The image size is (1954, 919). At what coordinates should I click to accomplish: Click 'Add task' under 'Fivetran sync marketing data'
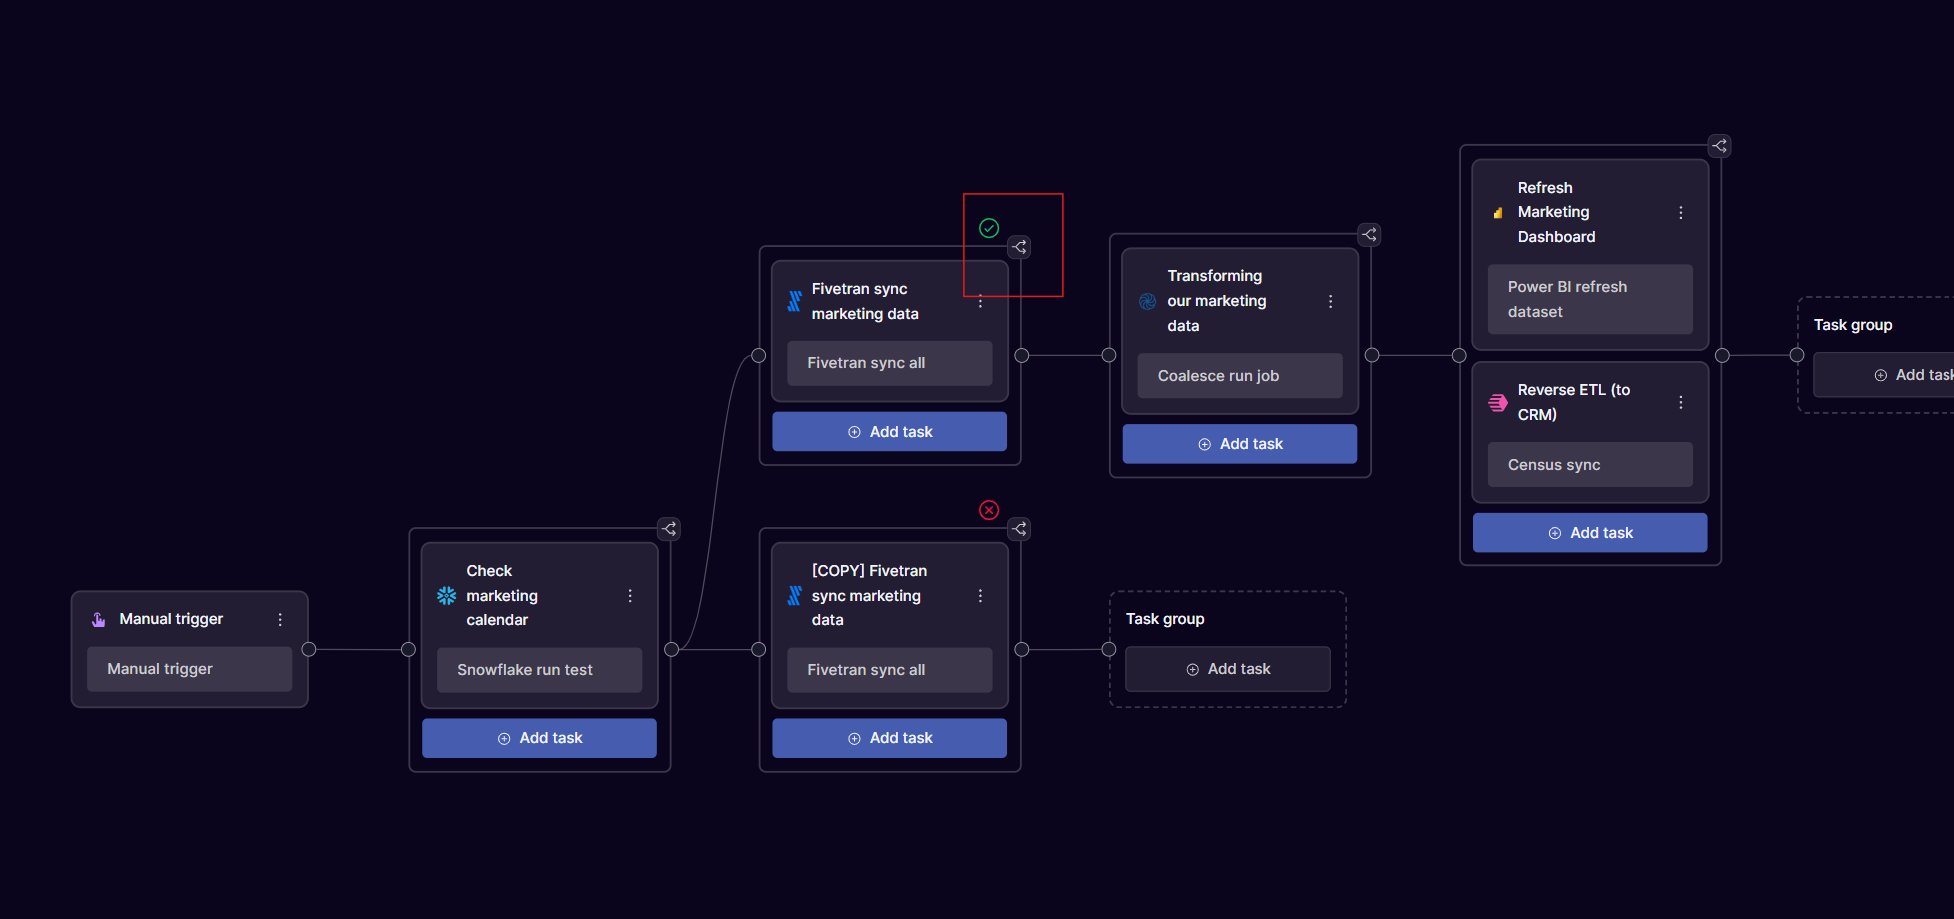tap(889, 431)
